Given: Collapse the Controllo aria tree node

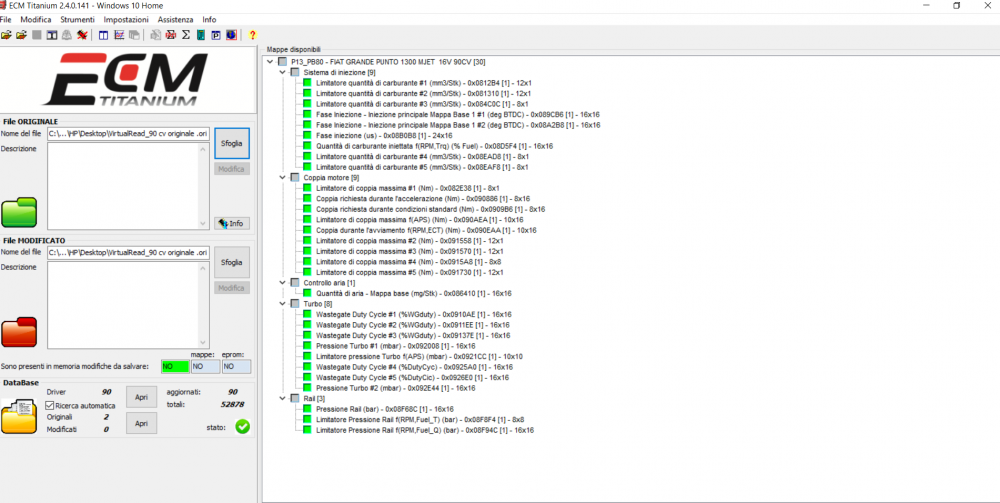Looking at the screenshot, I should (283, 283).
